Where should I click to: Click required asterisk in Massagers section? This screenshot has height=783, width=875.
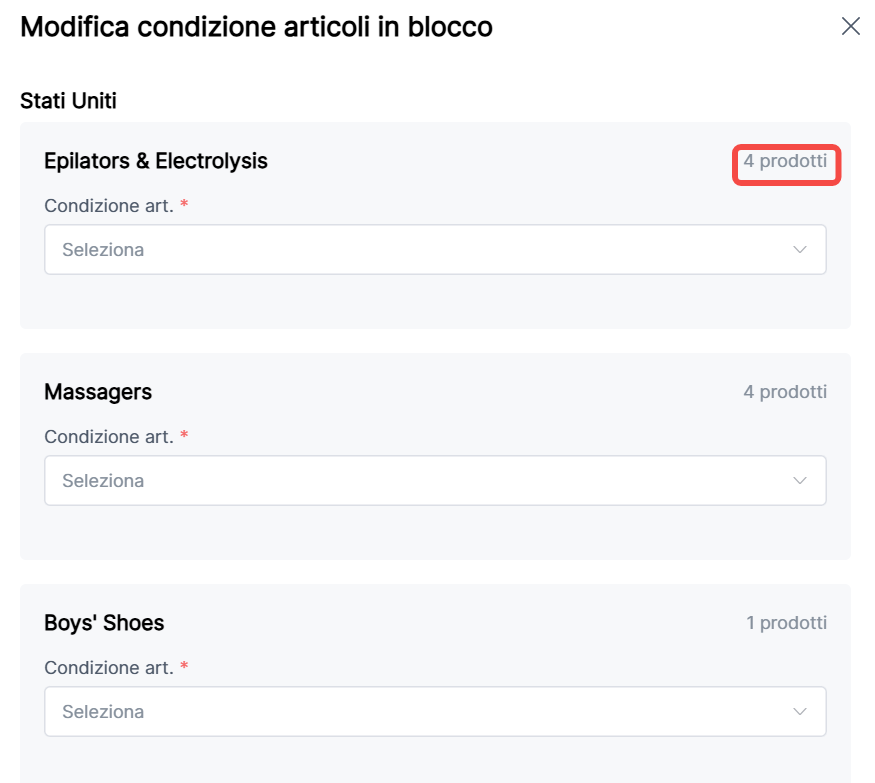pos(184,437)
